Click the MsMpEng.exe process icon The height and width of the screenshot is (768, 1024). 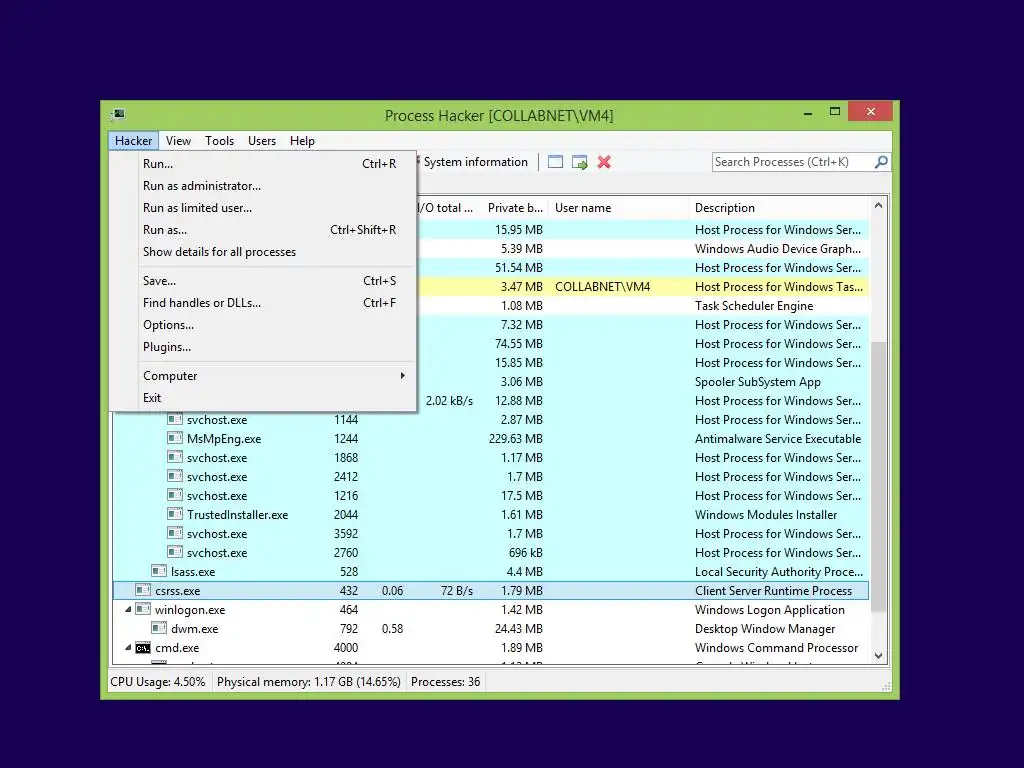[x=174, y=438]
